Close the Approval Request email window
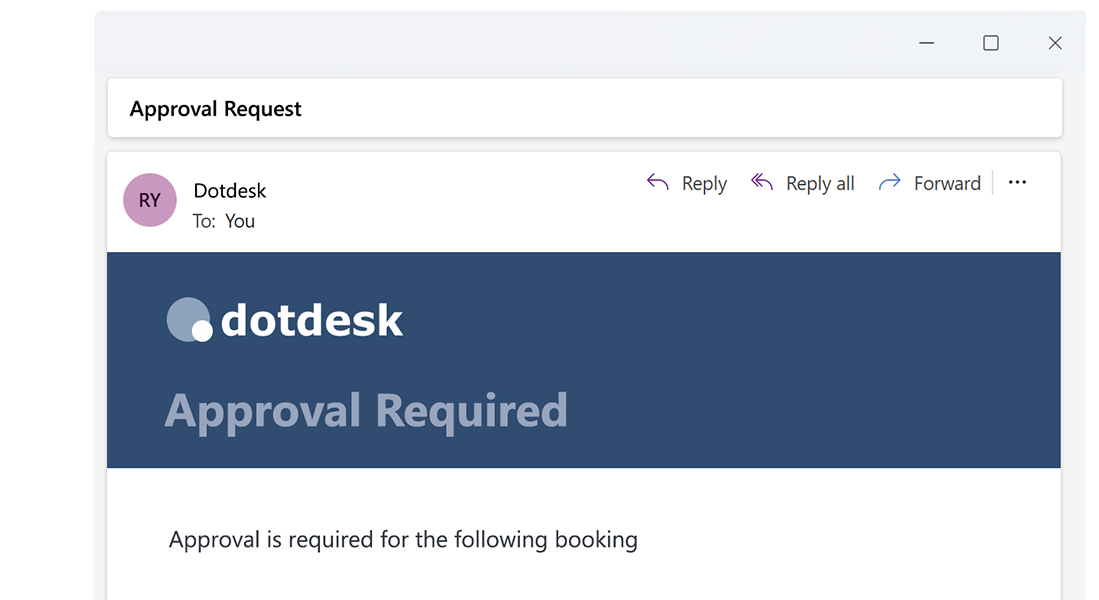Screen dimensions: 1099x600 point(1055,43)
